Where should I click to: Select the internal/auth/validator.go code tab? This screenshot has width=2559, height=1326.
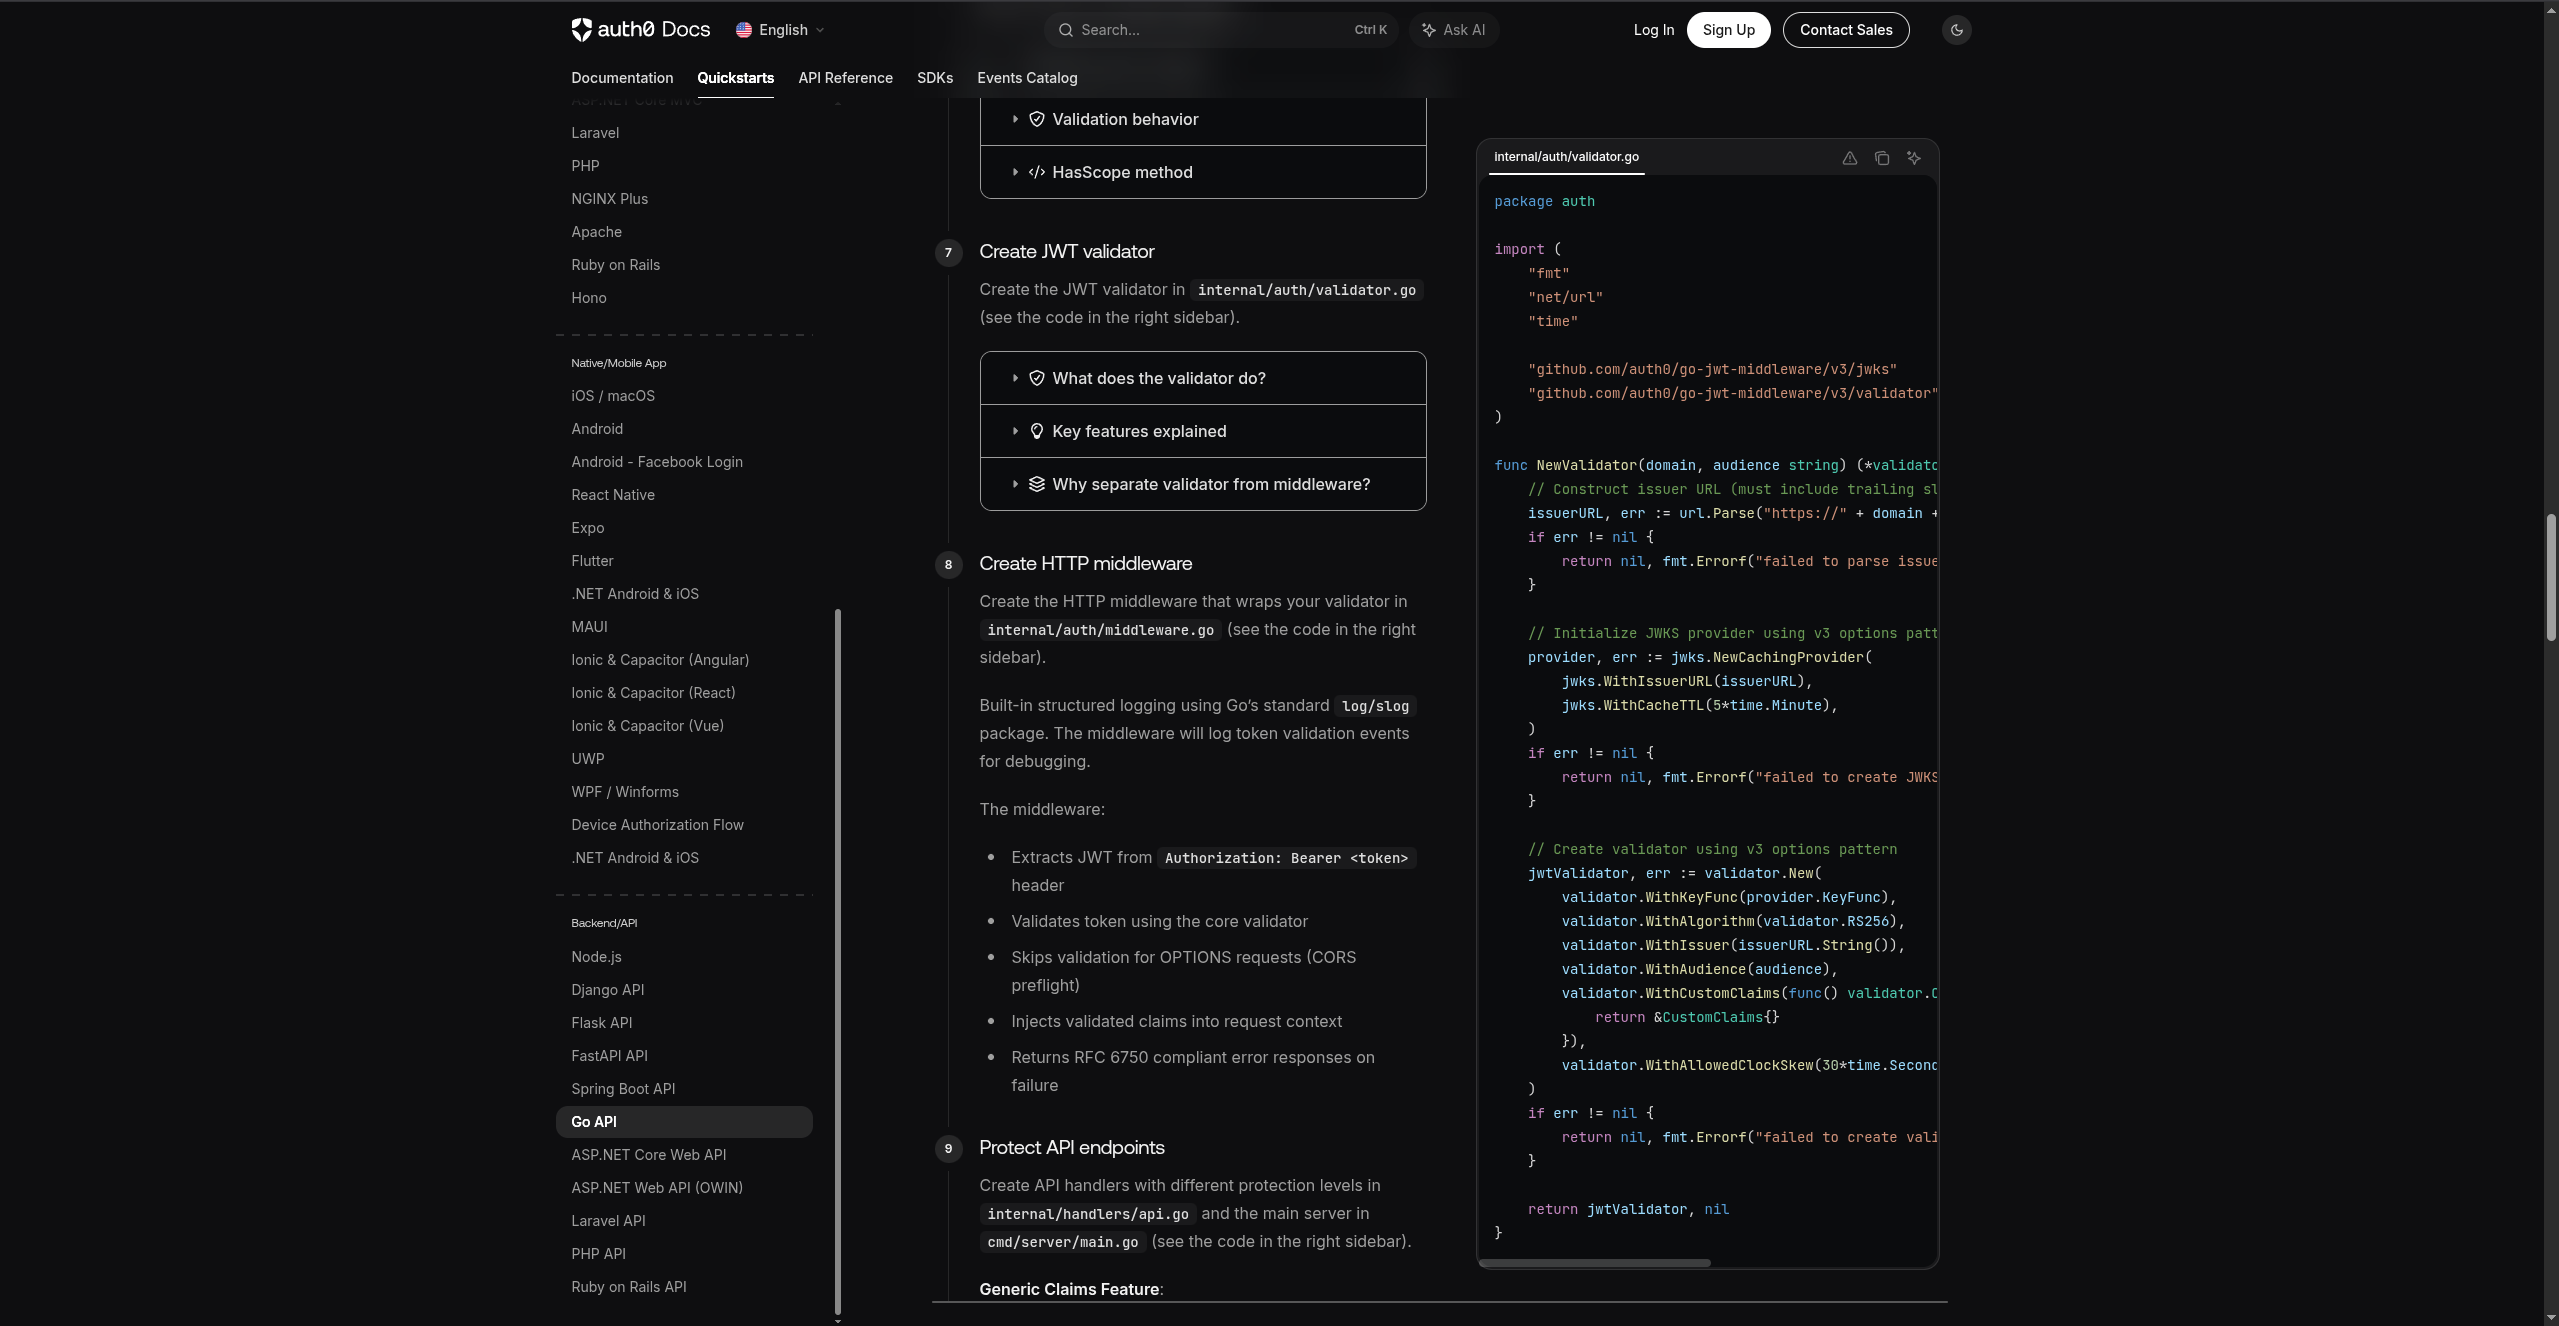click(x=1566, y=157)
